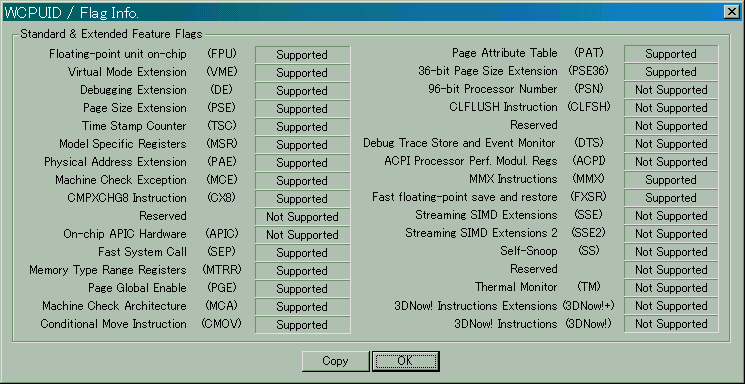
Task: Select the SEP status field
Action: (x=302, y=253)
